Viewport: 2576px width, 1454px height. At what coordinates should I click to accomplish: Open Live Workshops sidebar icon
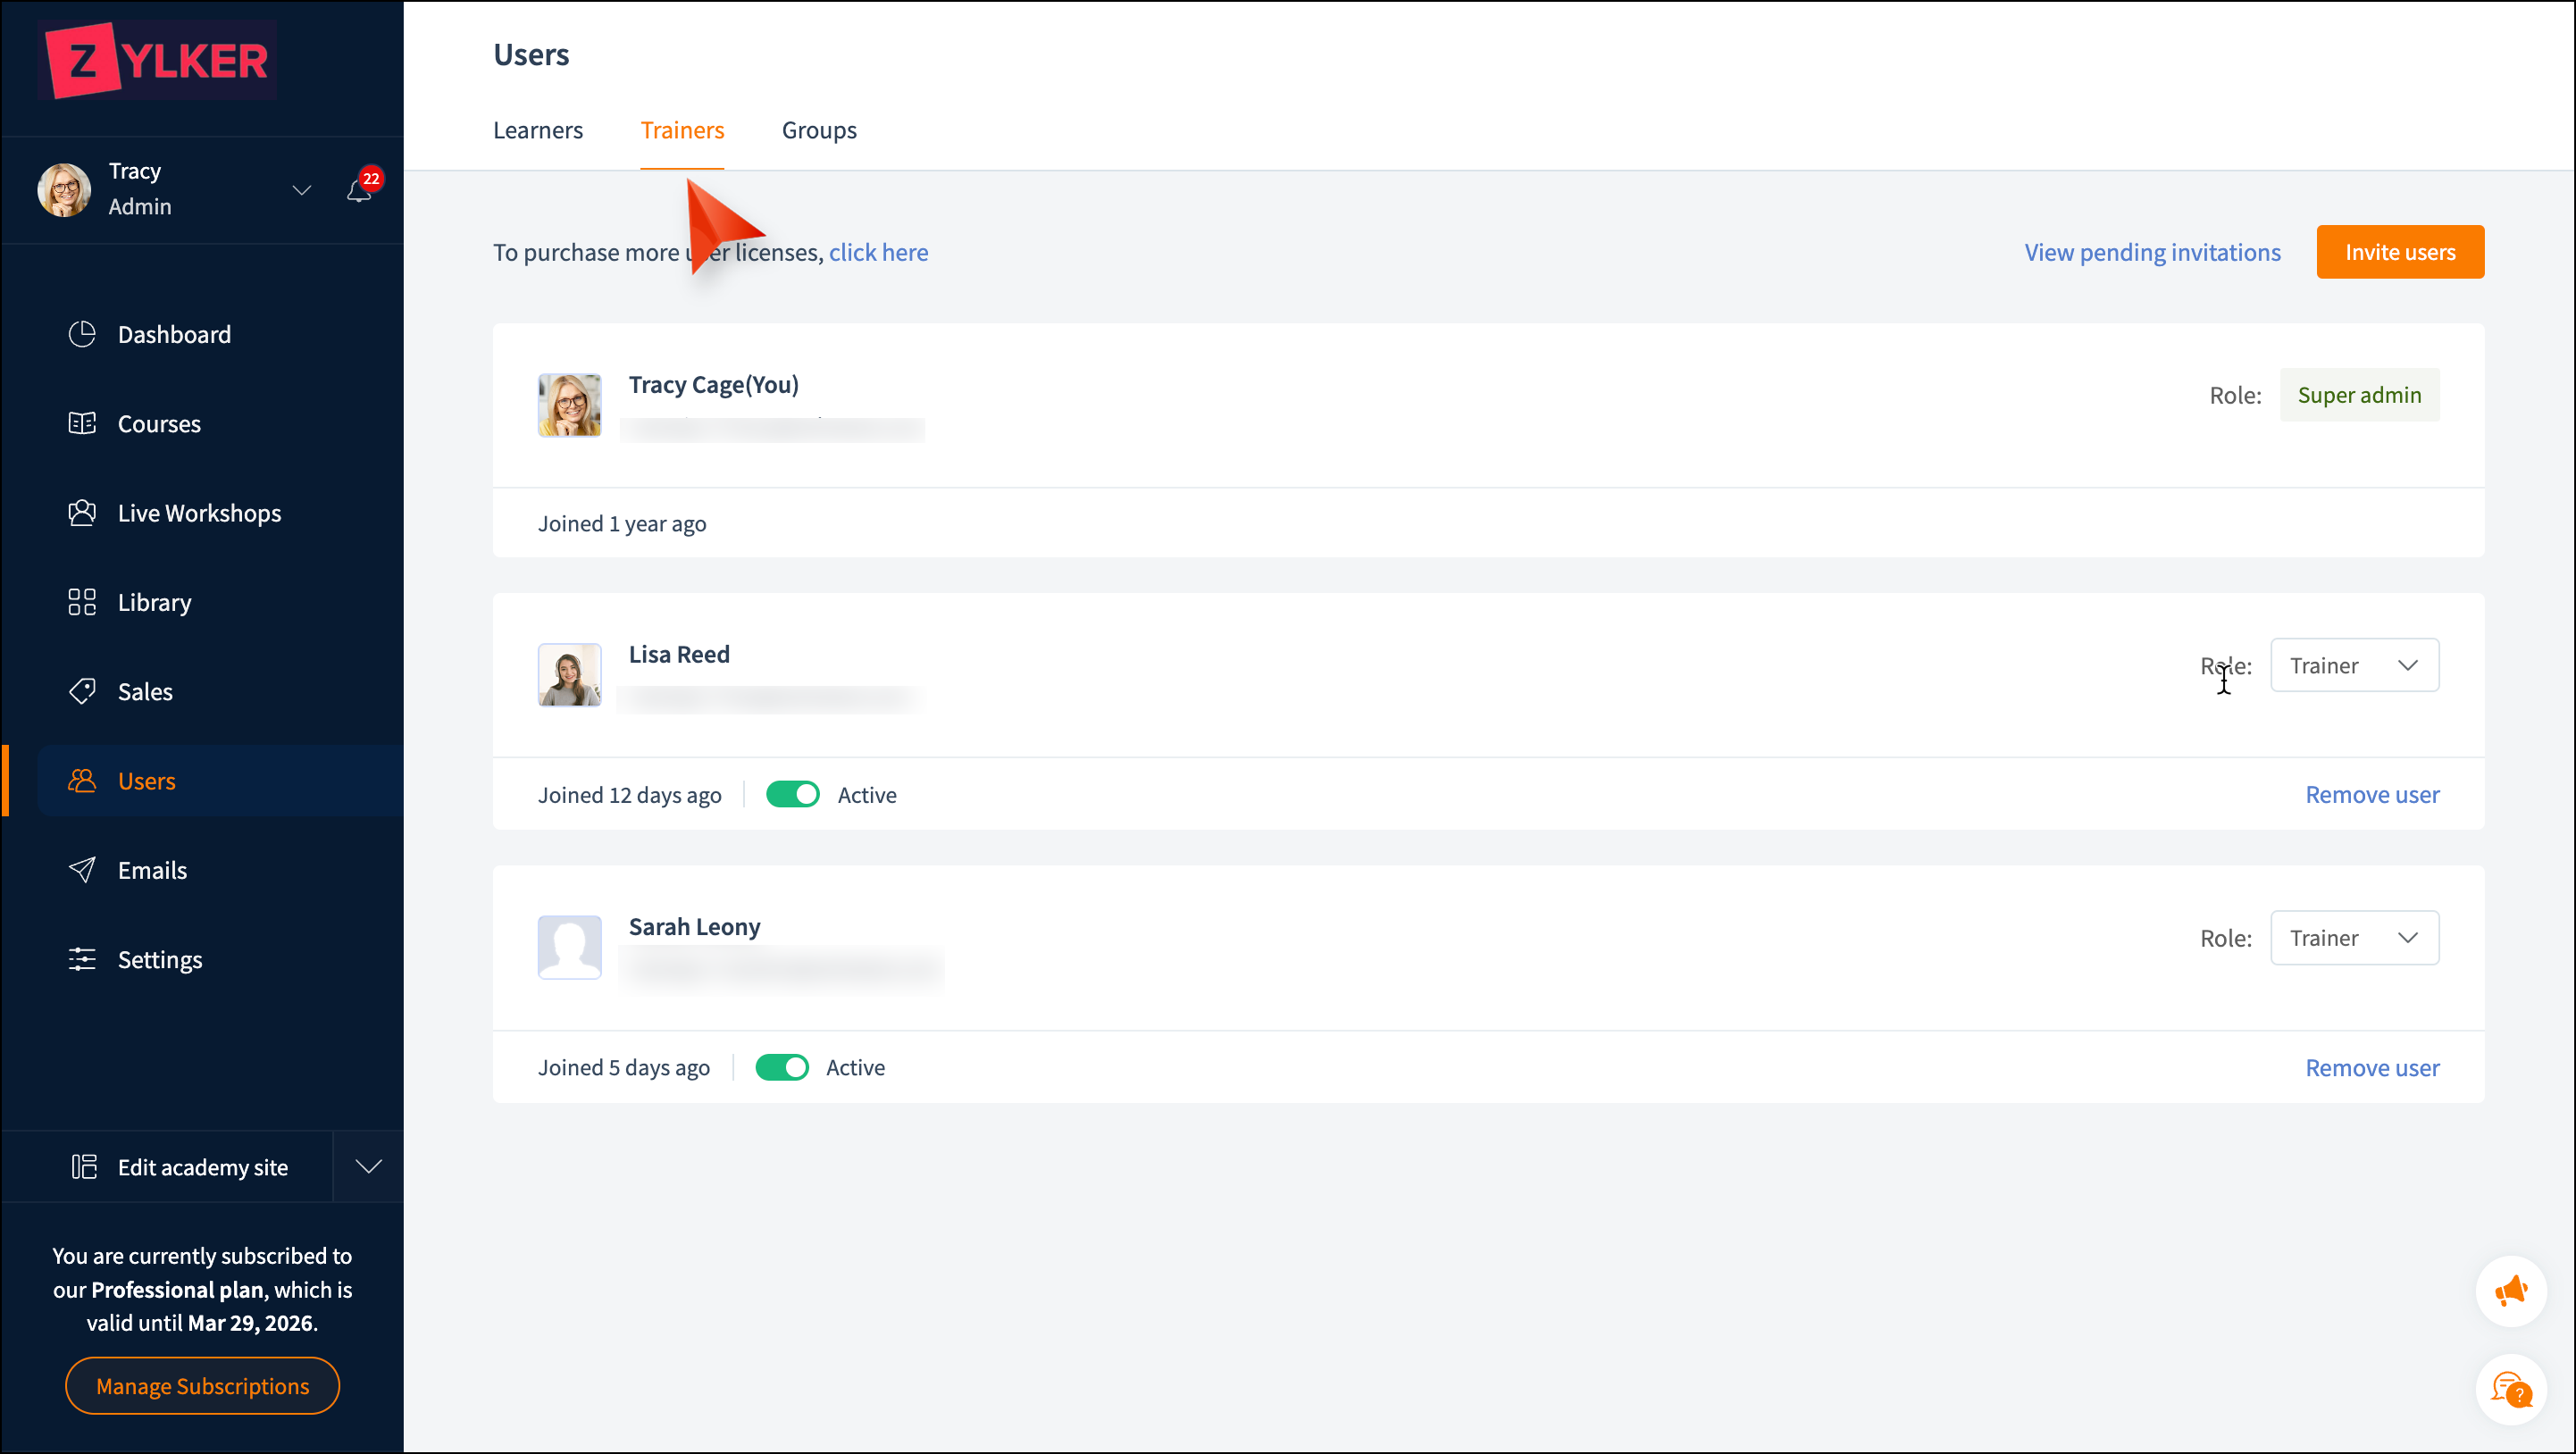(x=82, y=513)
